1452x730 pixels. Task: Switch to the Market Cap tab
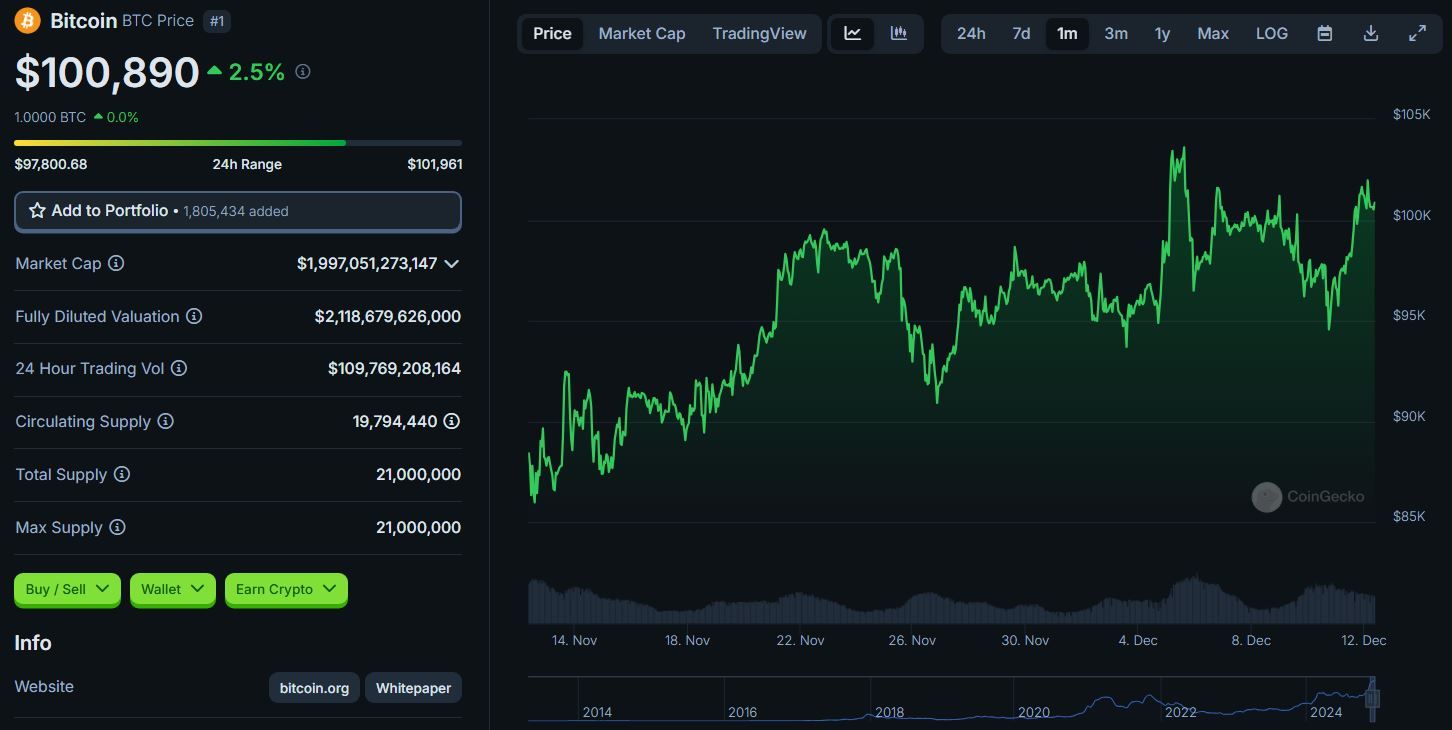[641, 33]
